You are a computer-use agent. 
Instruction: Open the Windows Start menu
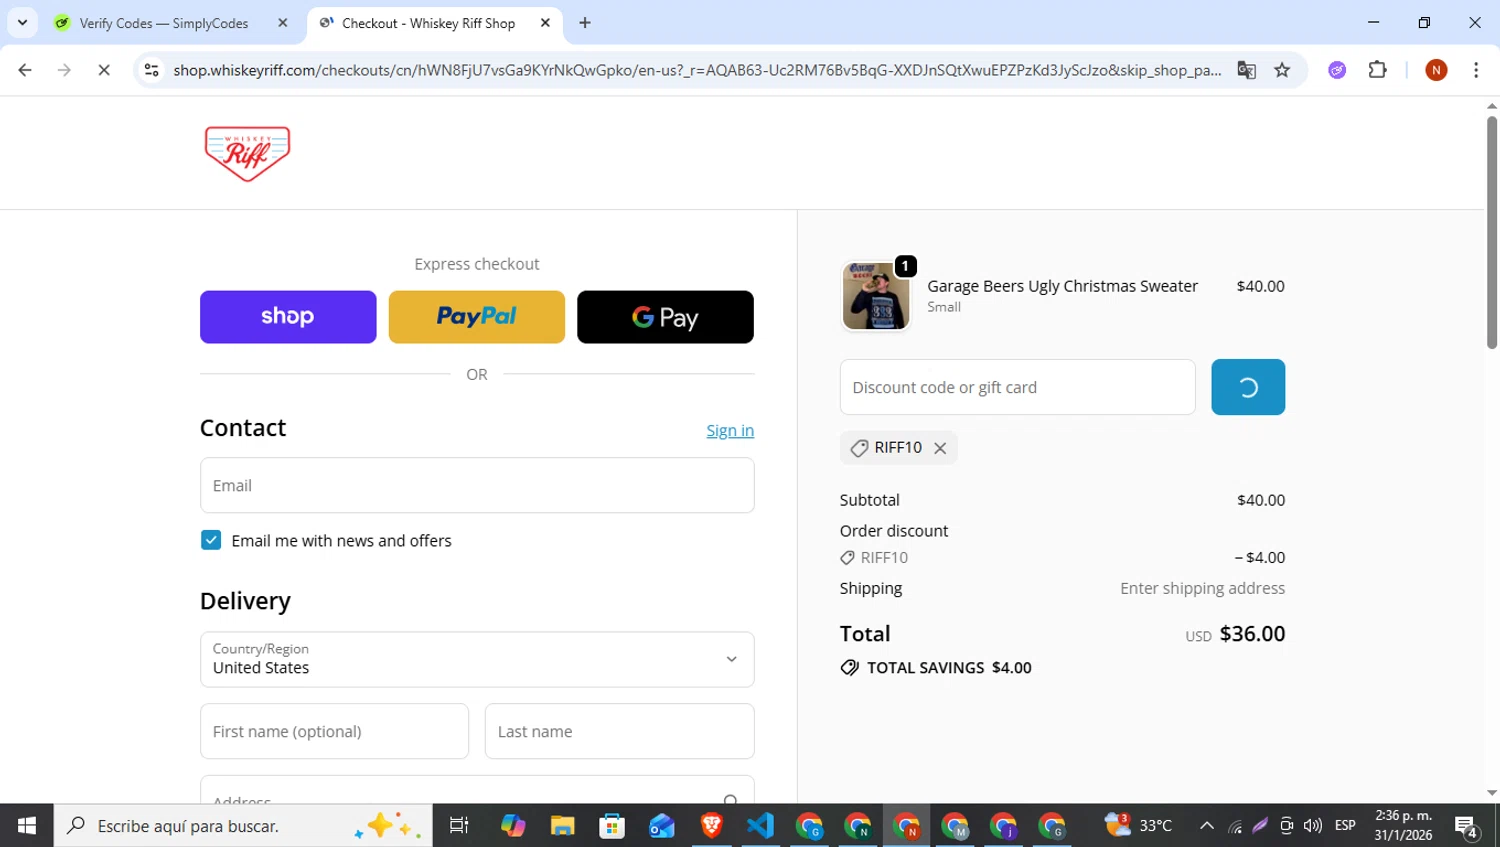[x=27, y=826]
